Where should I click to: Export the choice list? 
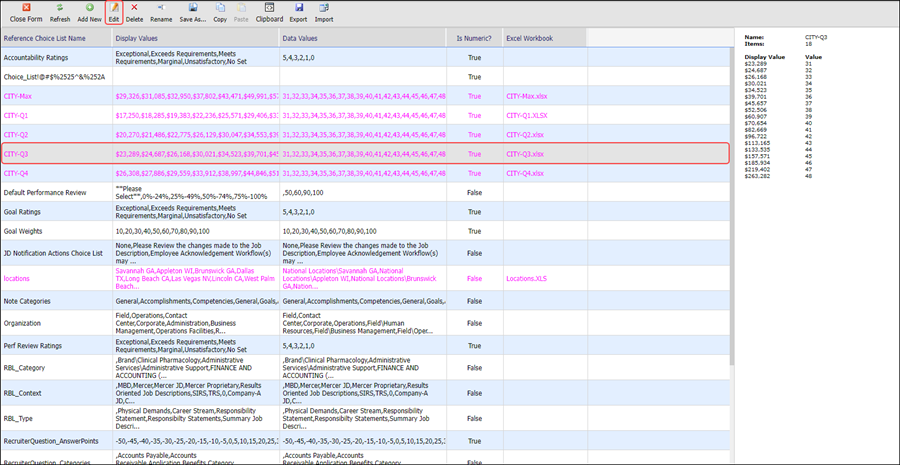point(298,12)
